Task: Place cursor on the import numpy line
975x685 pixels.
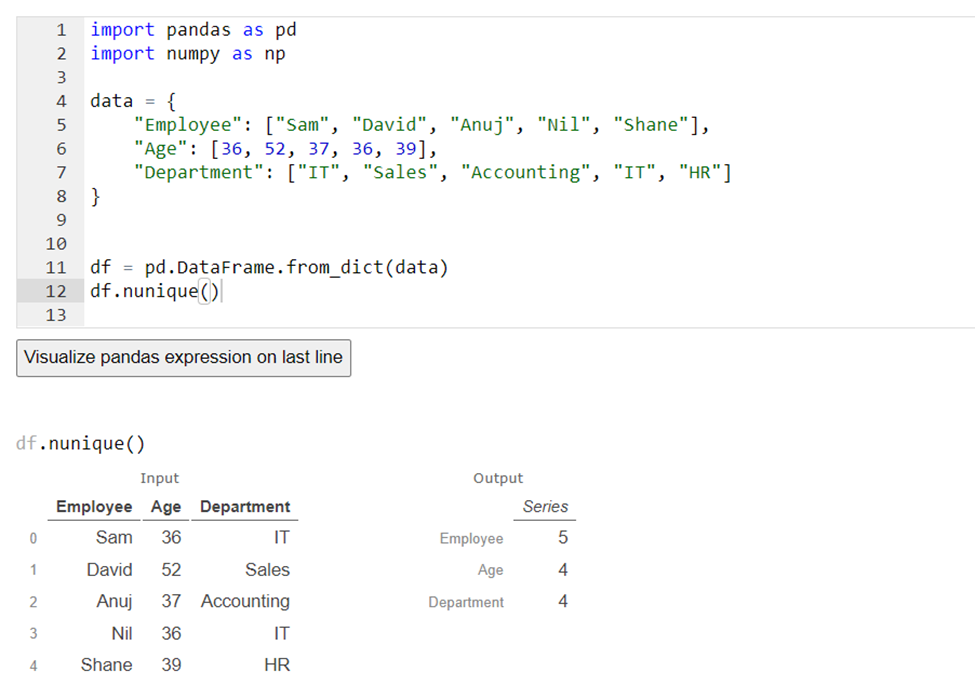Action: 187,54
